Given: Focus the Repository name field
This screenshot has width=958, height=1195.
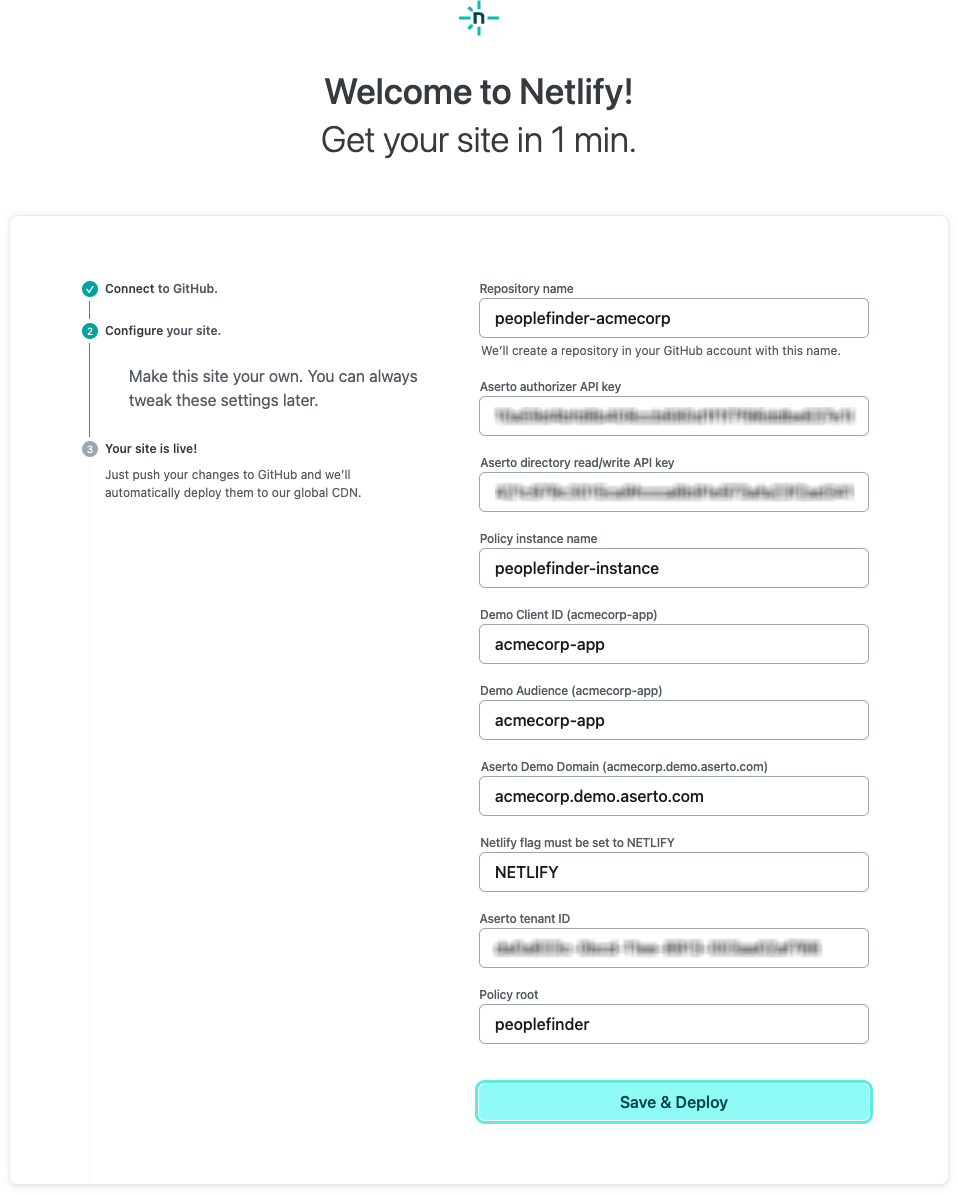Looking at the screenshot, I should click(674, 319).
